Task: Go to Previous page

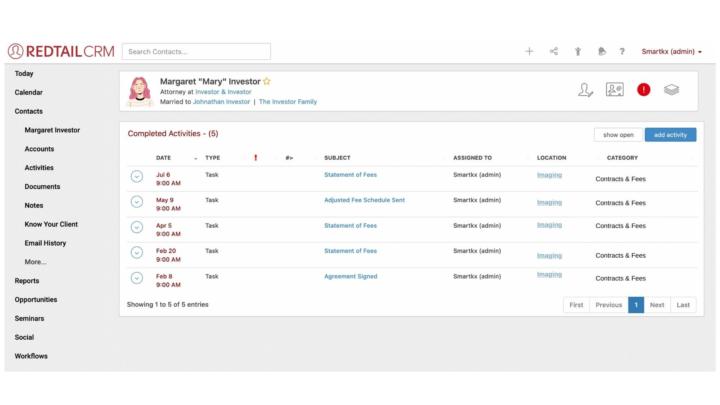Action: [608, 305]
